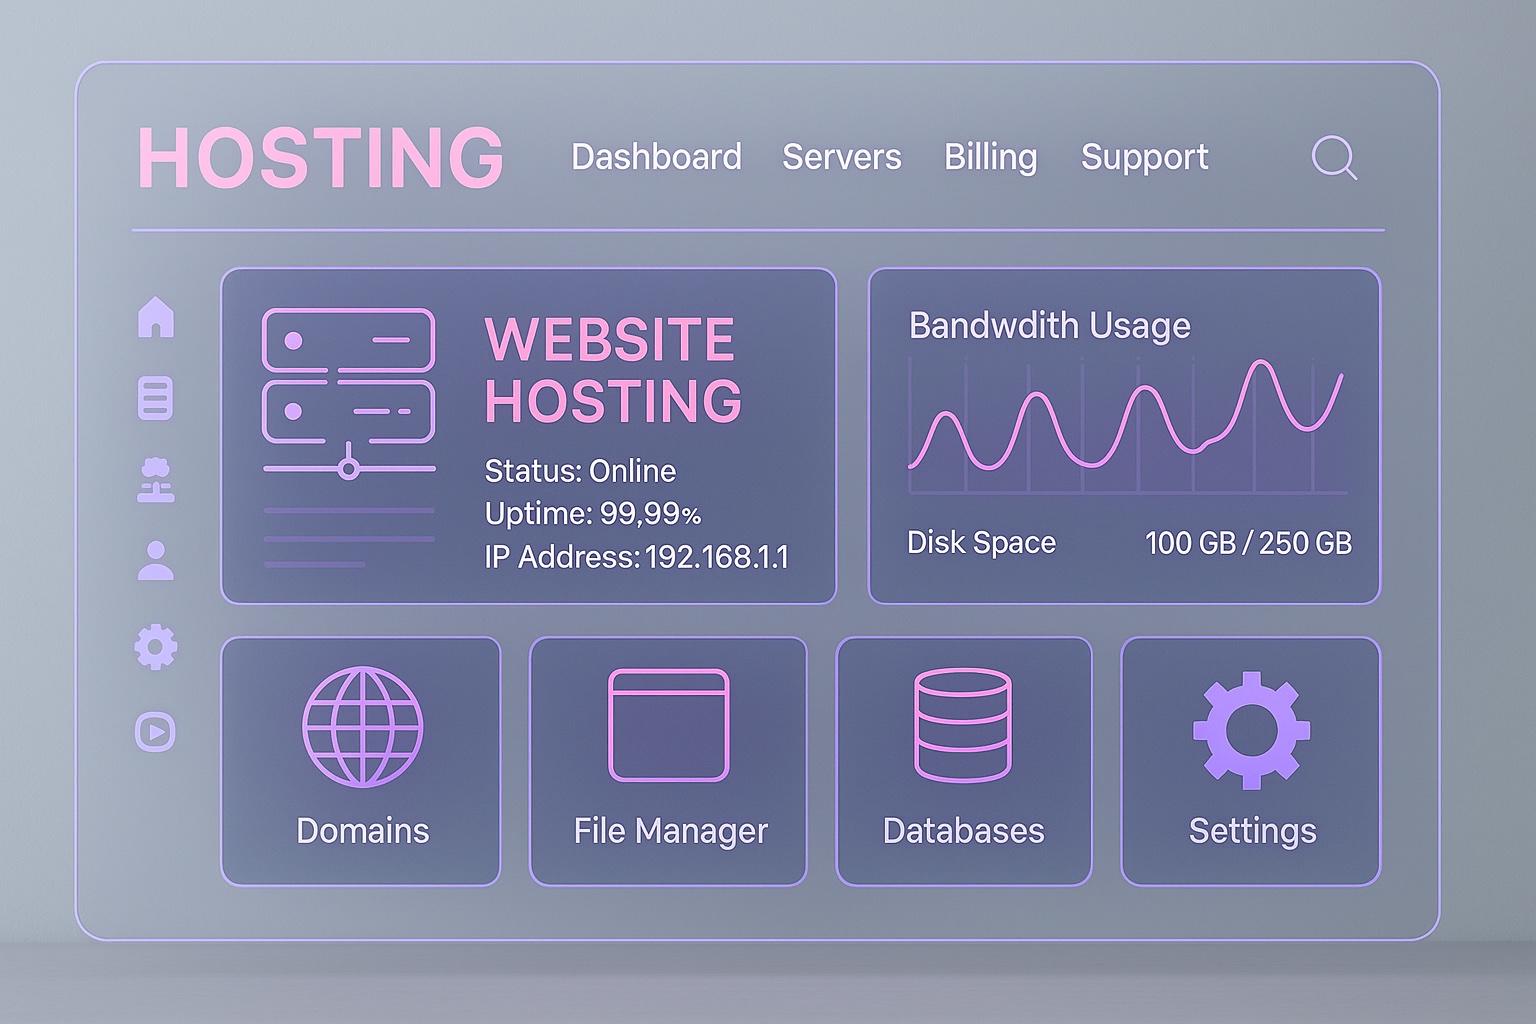Select the sidebar list document icon
Viewport: 1536px width, 1024px height.
coord(155,398)
